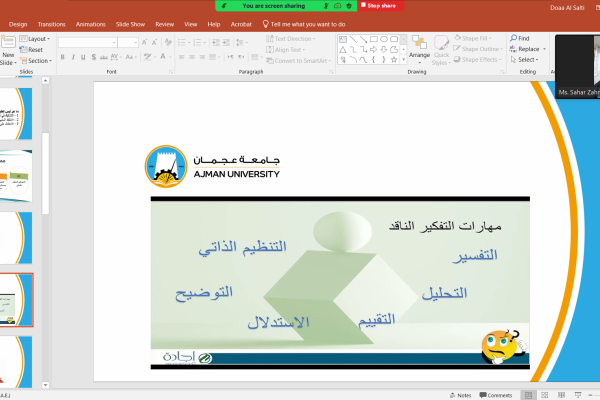Click the Increase List Level icon
The height and width of the screenshot is (400, 600).
[x=226, y=42]
